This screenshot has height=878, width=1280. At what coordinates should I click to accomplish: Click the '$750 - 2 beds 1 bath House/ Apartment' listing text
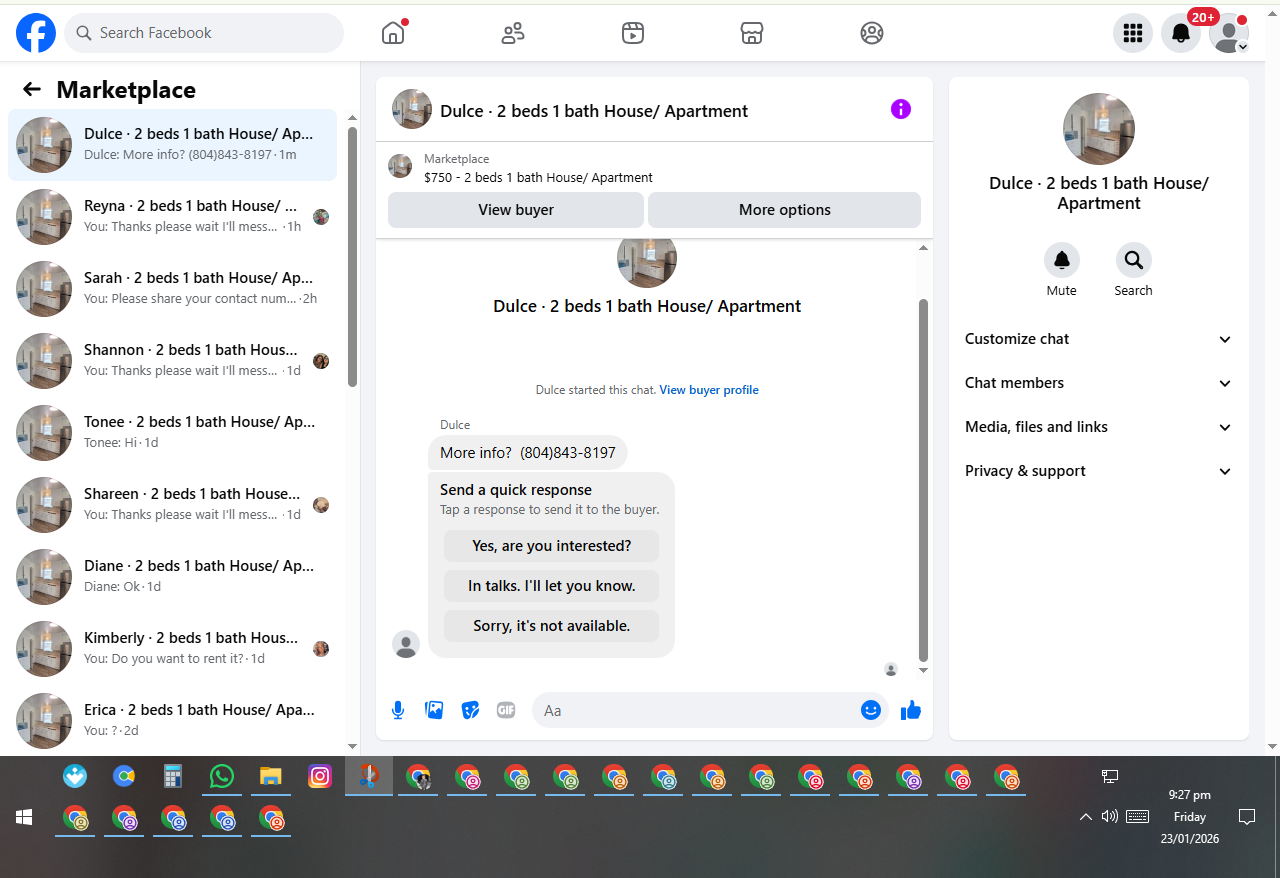coord(538,178)
